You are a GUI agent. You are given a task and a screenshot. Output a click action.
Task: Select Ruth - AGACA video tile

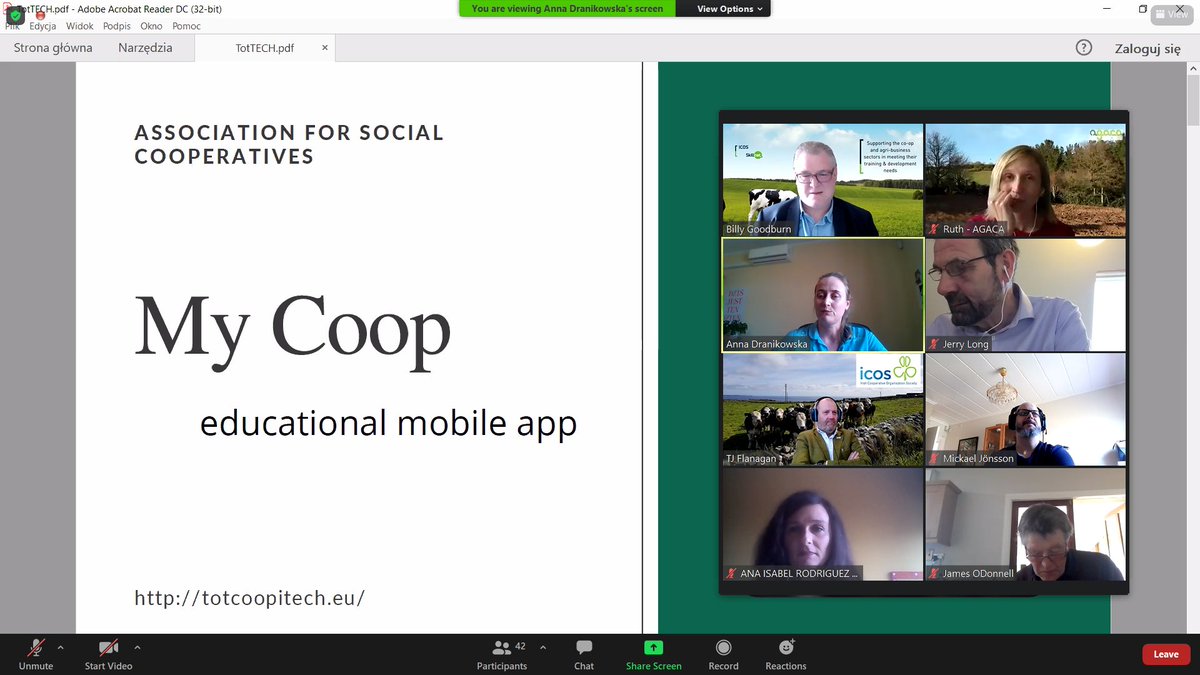click(x=1025, y=180)
